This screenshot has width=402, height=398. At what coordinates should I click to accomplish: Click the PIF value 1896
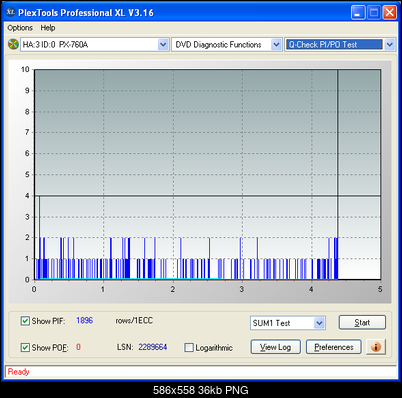pyautogui.click(x=84, y=321)
